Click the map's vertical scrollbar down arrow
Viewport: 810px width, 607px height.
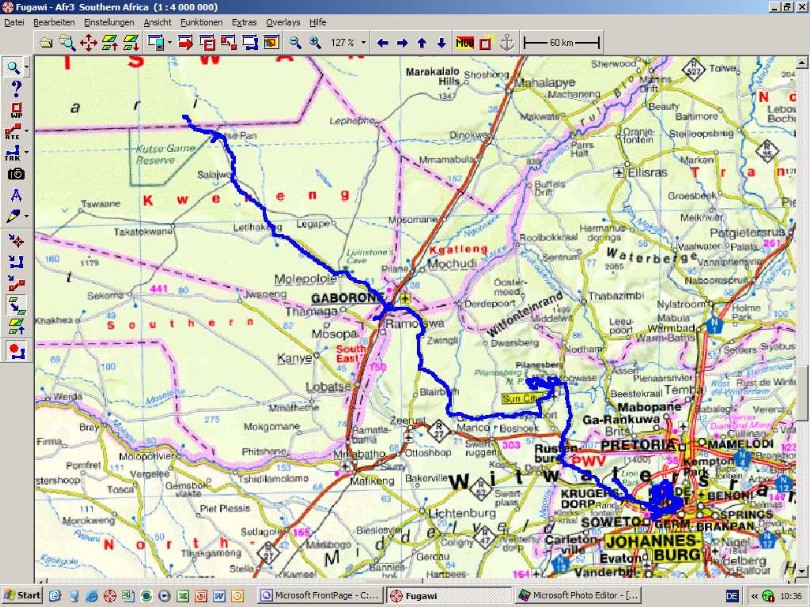coord(801,571)
